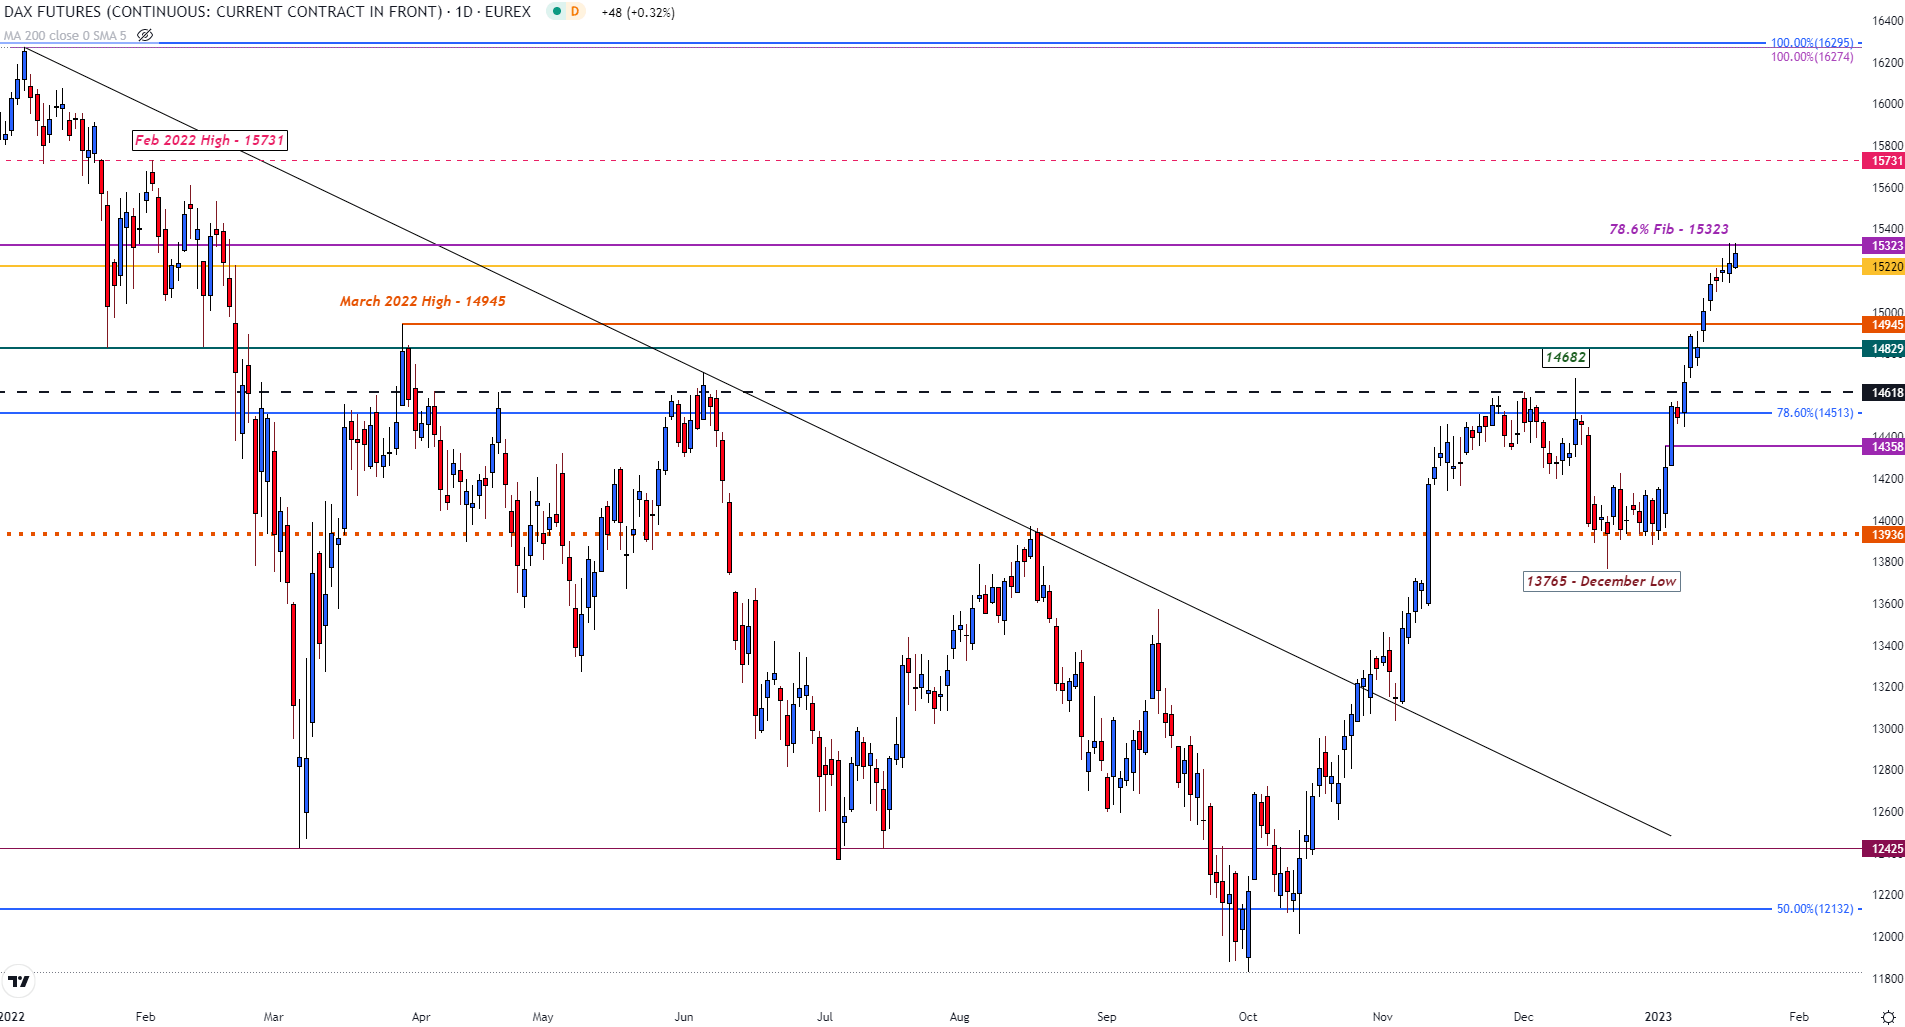Click the 14618 black dashed level label

(1883, 392)
